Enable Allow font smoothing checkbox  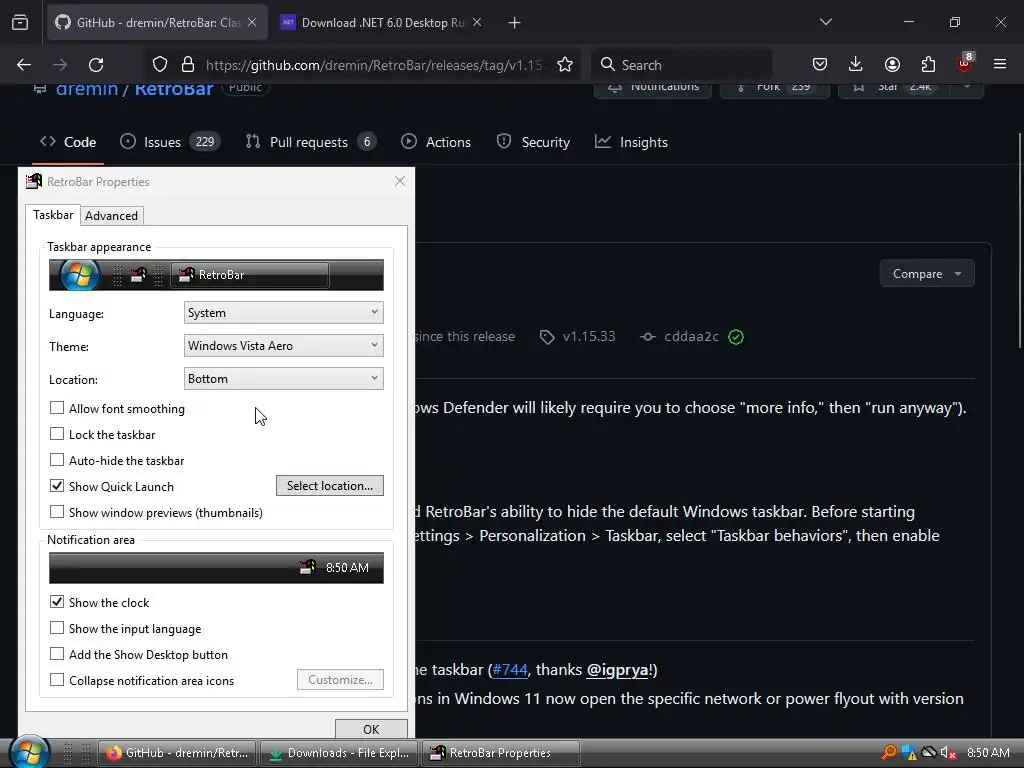point(57,408)
